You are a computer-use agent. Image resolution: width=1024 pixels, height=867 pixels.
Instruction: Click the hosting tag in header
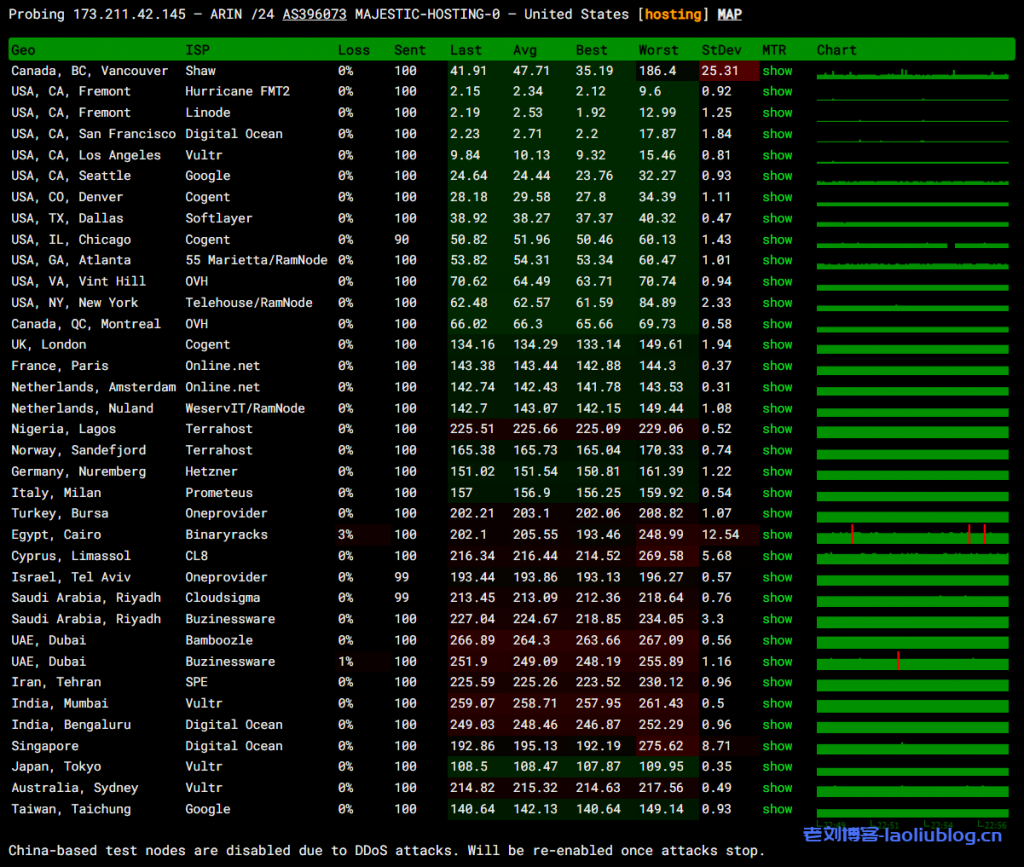point(672,14)
